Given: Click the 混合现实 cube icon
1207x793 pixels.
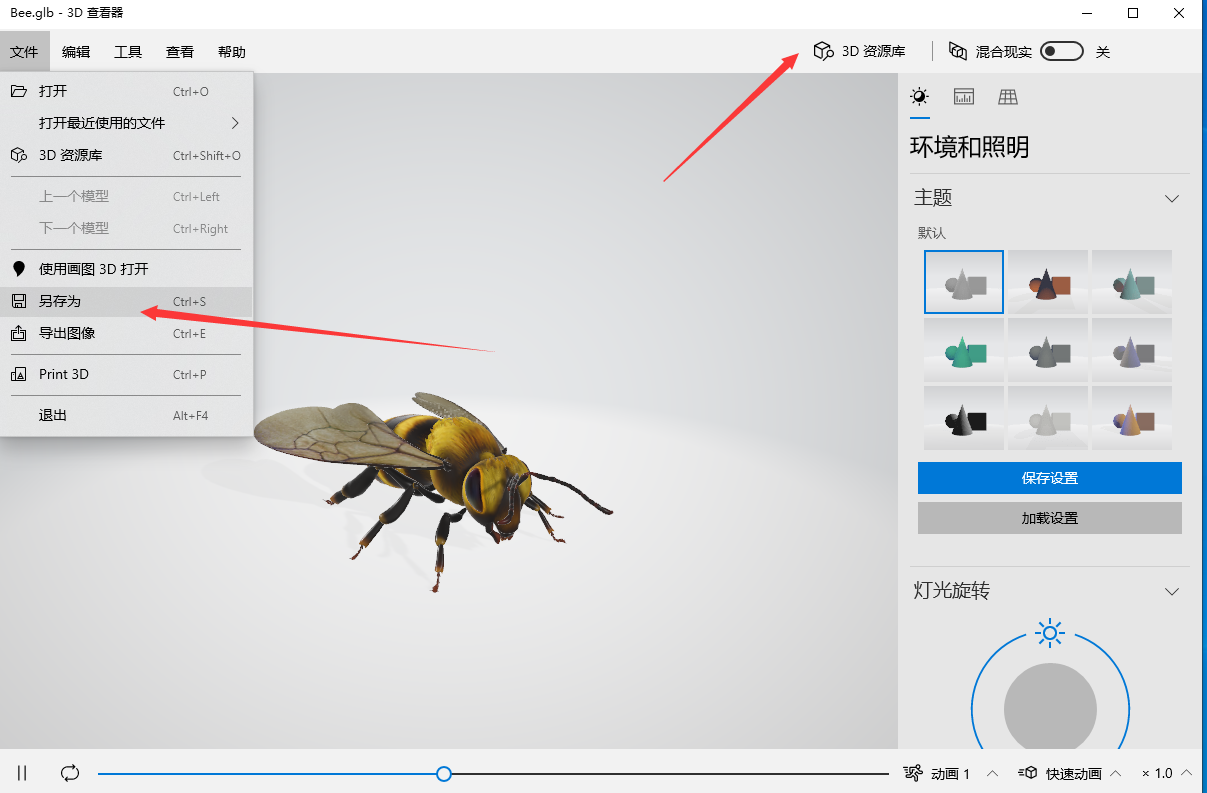Looking at the screenshot, I should click(958, 51).
